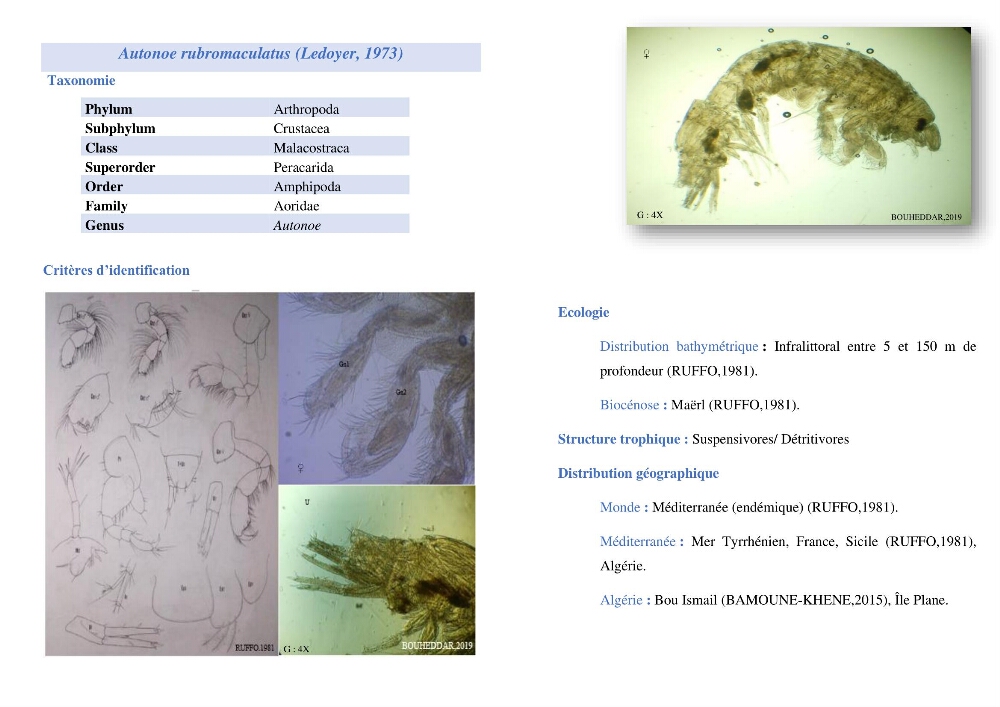This screenshot has width=1000, height=707.
Task: Select the "Malacostraca" table cell
Action: point(311,148)
